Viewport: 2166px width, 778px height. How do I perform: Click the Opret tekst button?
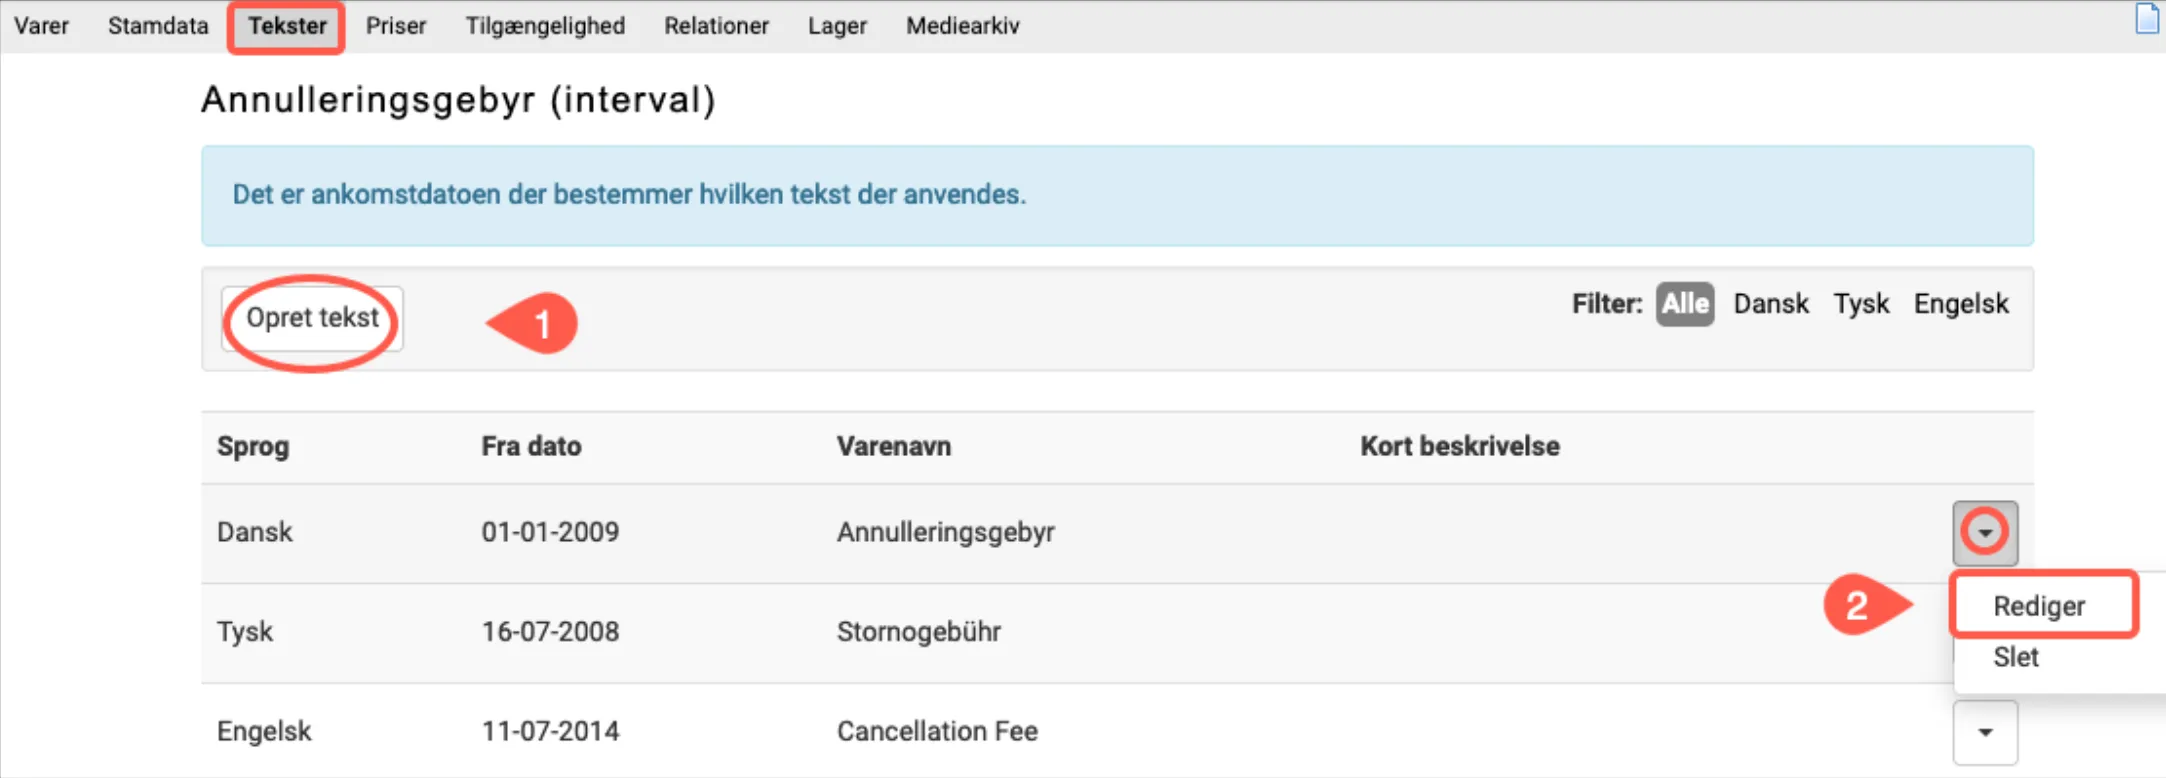click(x=312, y=318)
